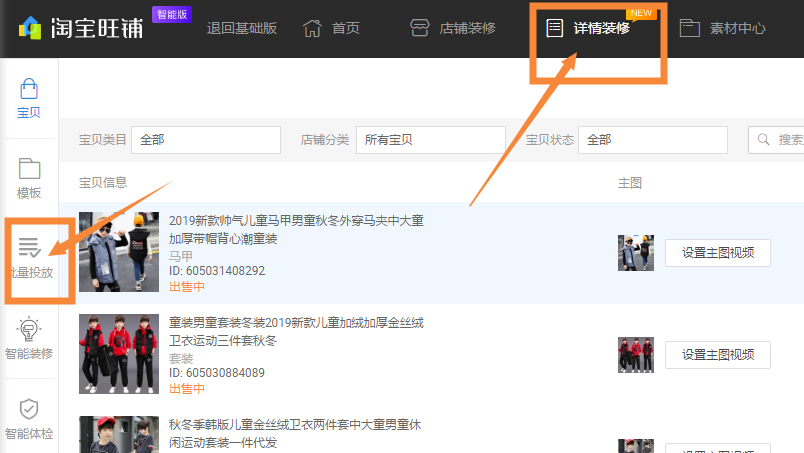Expand the 宝贝状态 dropdown
This screenshot has height=453, width=804.
[655, 140]
